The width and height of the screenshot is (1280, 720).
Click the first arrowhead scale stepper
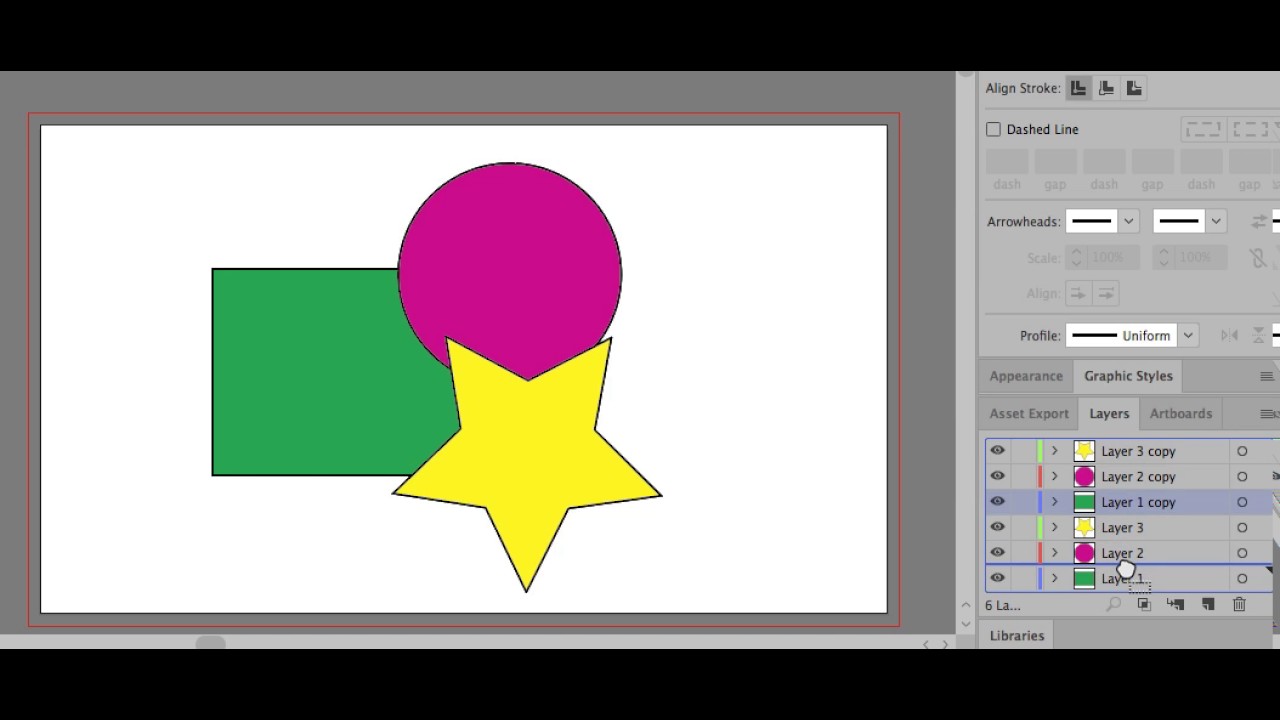tap(1076, 258)
